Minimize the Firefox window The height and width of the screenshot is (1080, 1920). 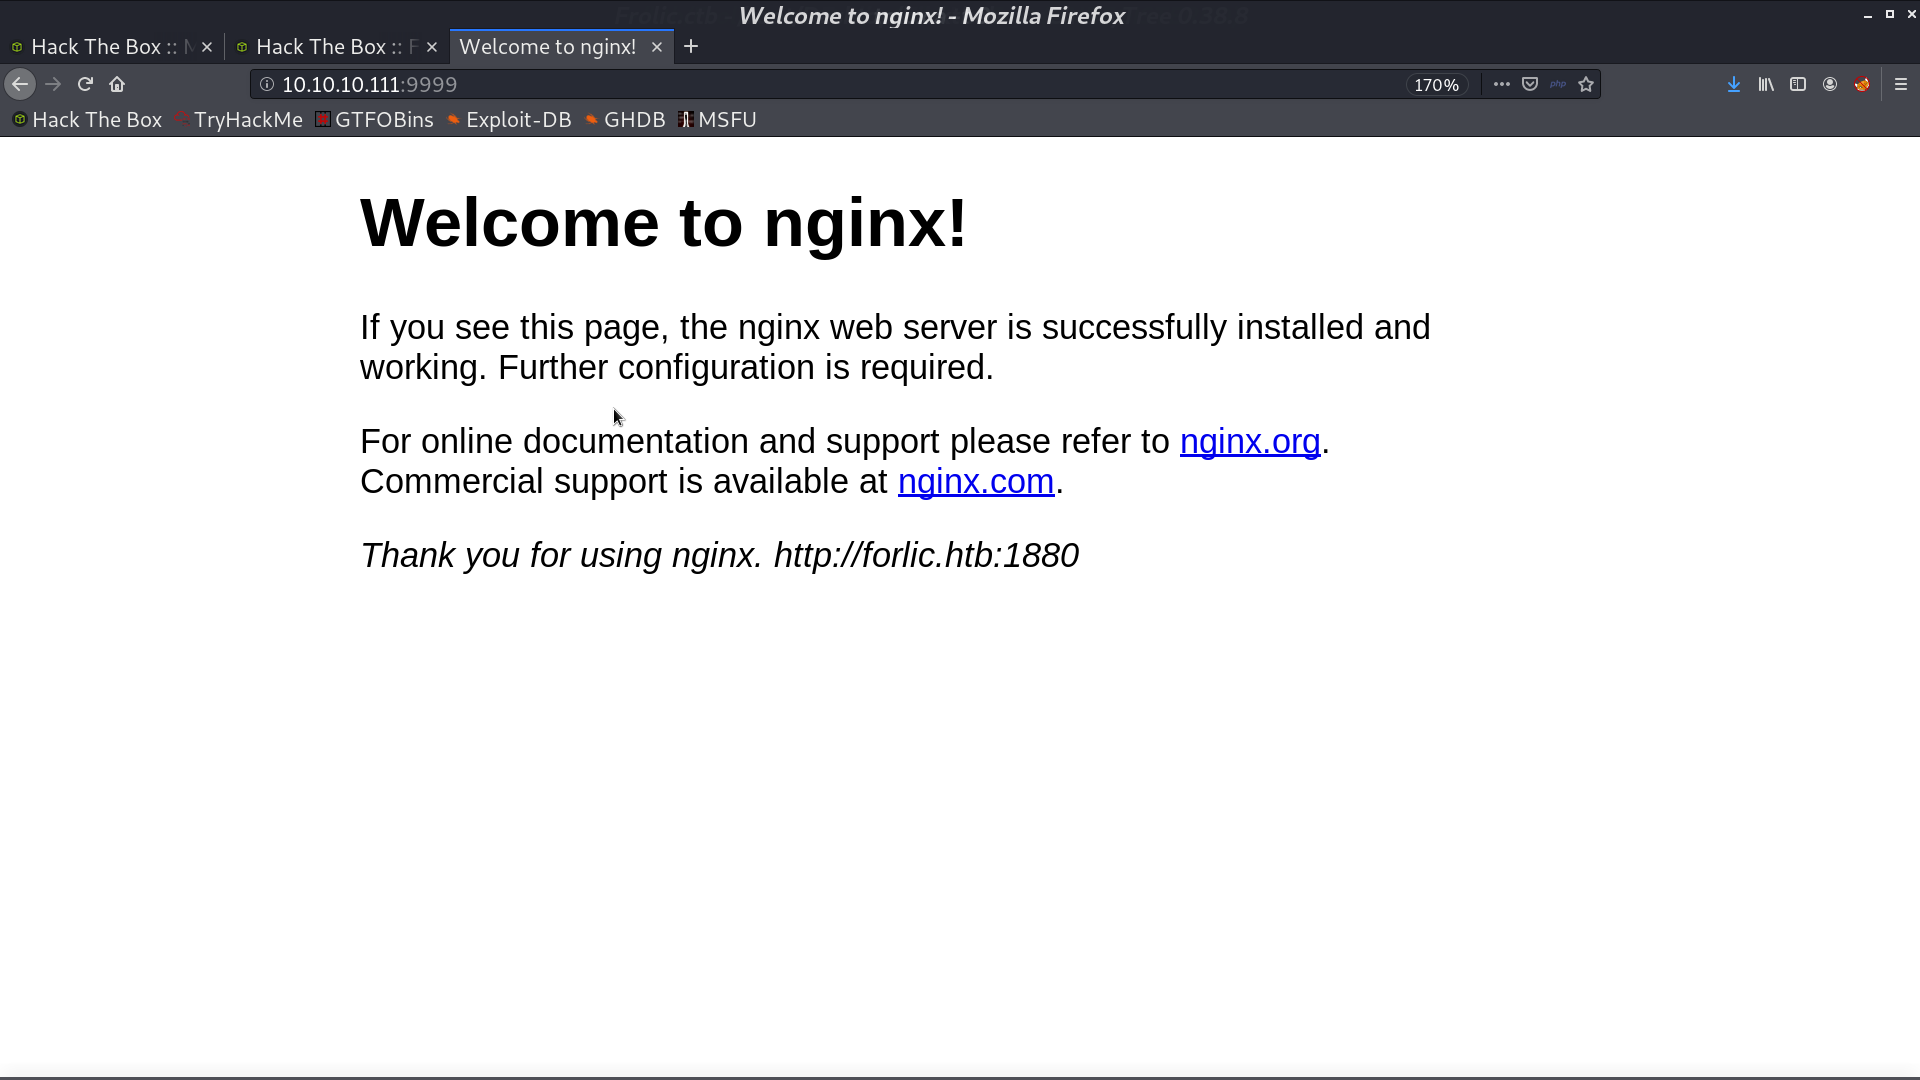[x=1867, y=15]
